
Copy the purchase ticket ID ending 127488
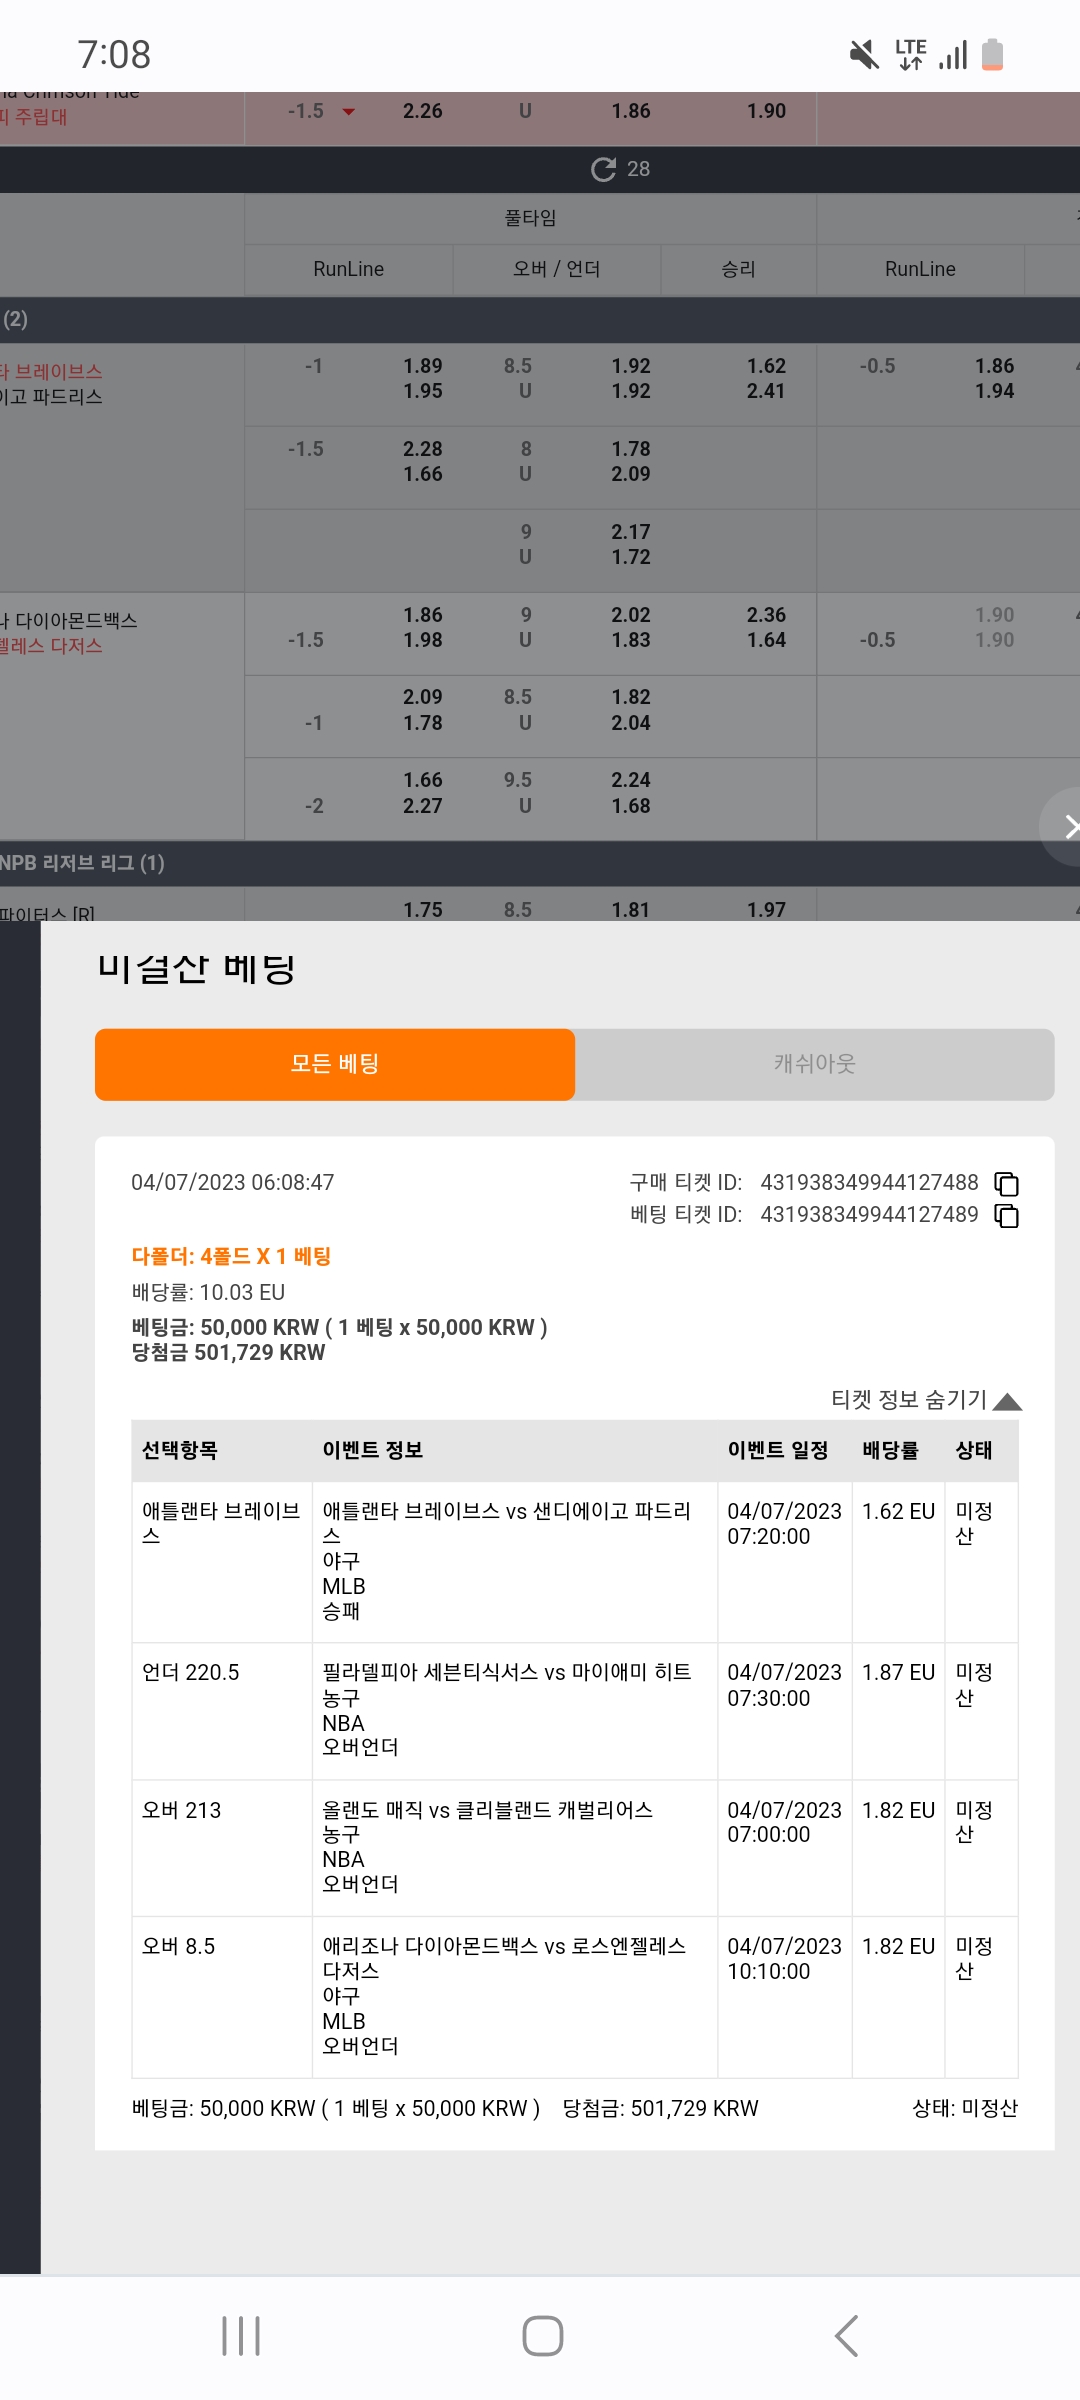click(1006, 1184)
